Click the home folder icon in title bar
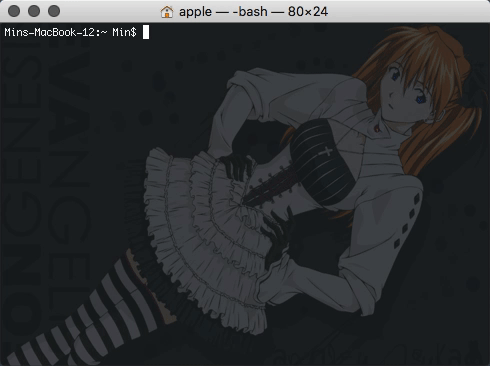490x366 pixels. 167,12
